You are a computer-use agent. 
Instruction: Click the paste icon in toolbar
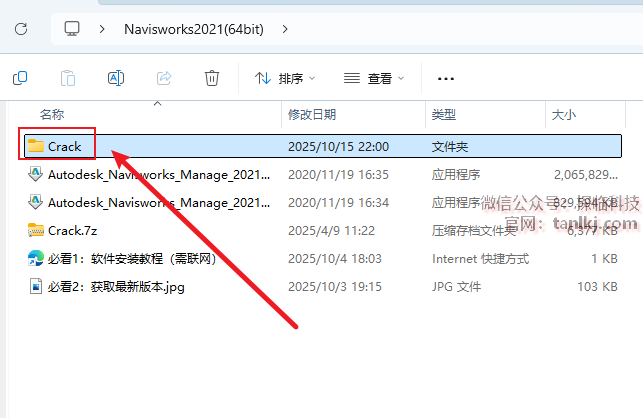coord(68,78)
